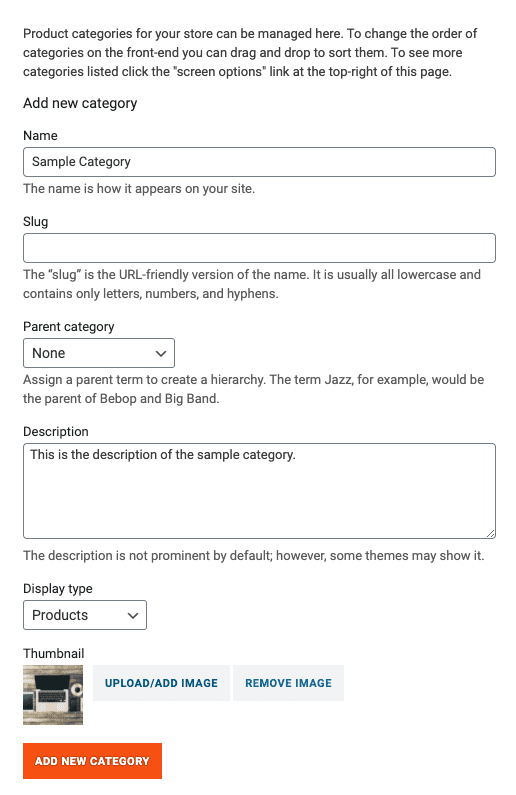Focus the empty Slug input field
516x795 pixels.
click(x=259, y=248)
